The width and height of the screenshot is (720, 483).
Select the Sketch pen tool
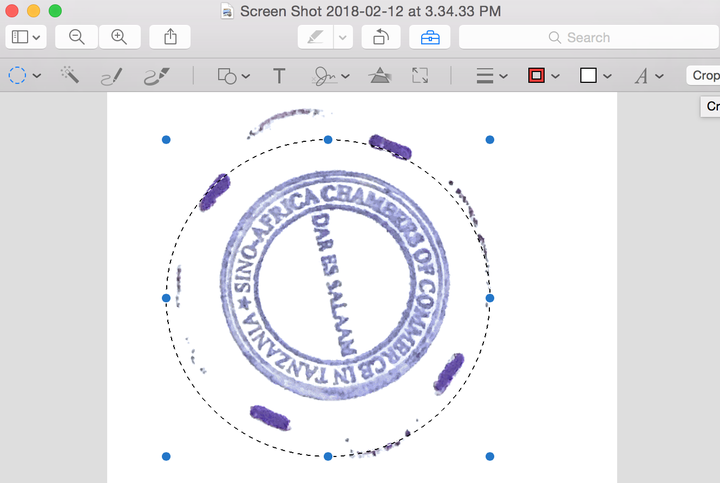click(x=112, y=76)
